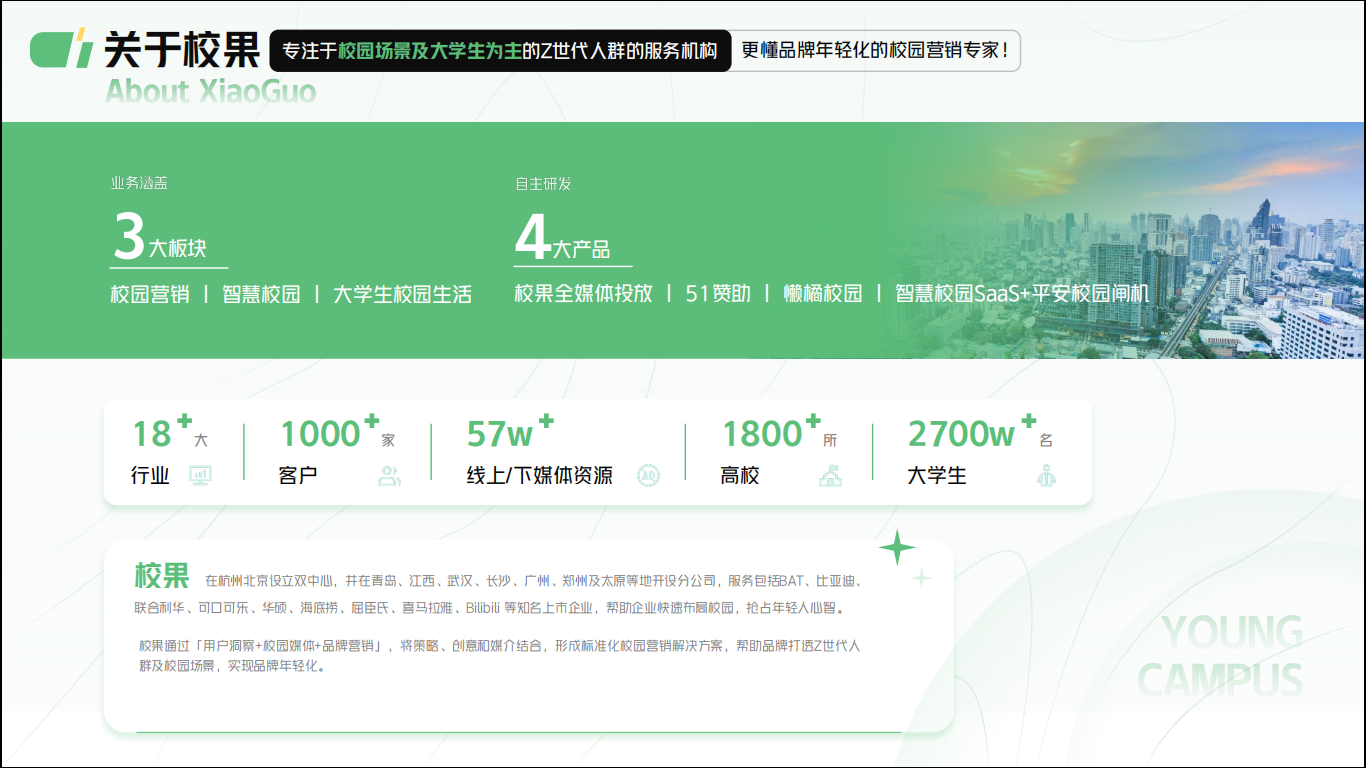The image size is (1366, 768).
Task: Click the 1800+ universities statistic
Action: [x=780, y=431]
